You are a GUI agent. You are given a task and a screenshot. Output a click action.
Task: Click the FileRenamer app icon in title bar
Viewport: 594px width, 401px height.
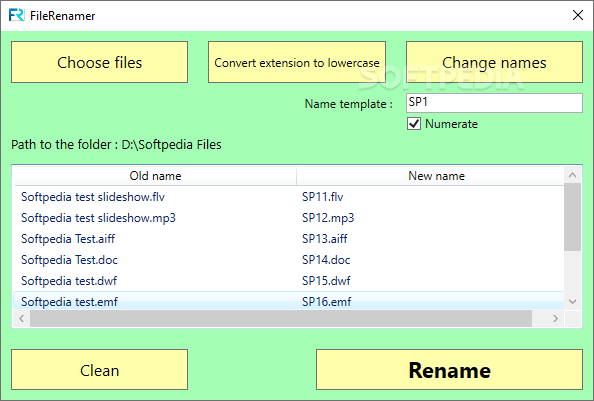click(16, 16)
